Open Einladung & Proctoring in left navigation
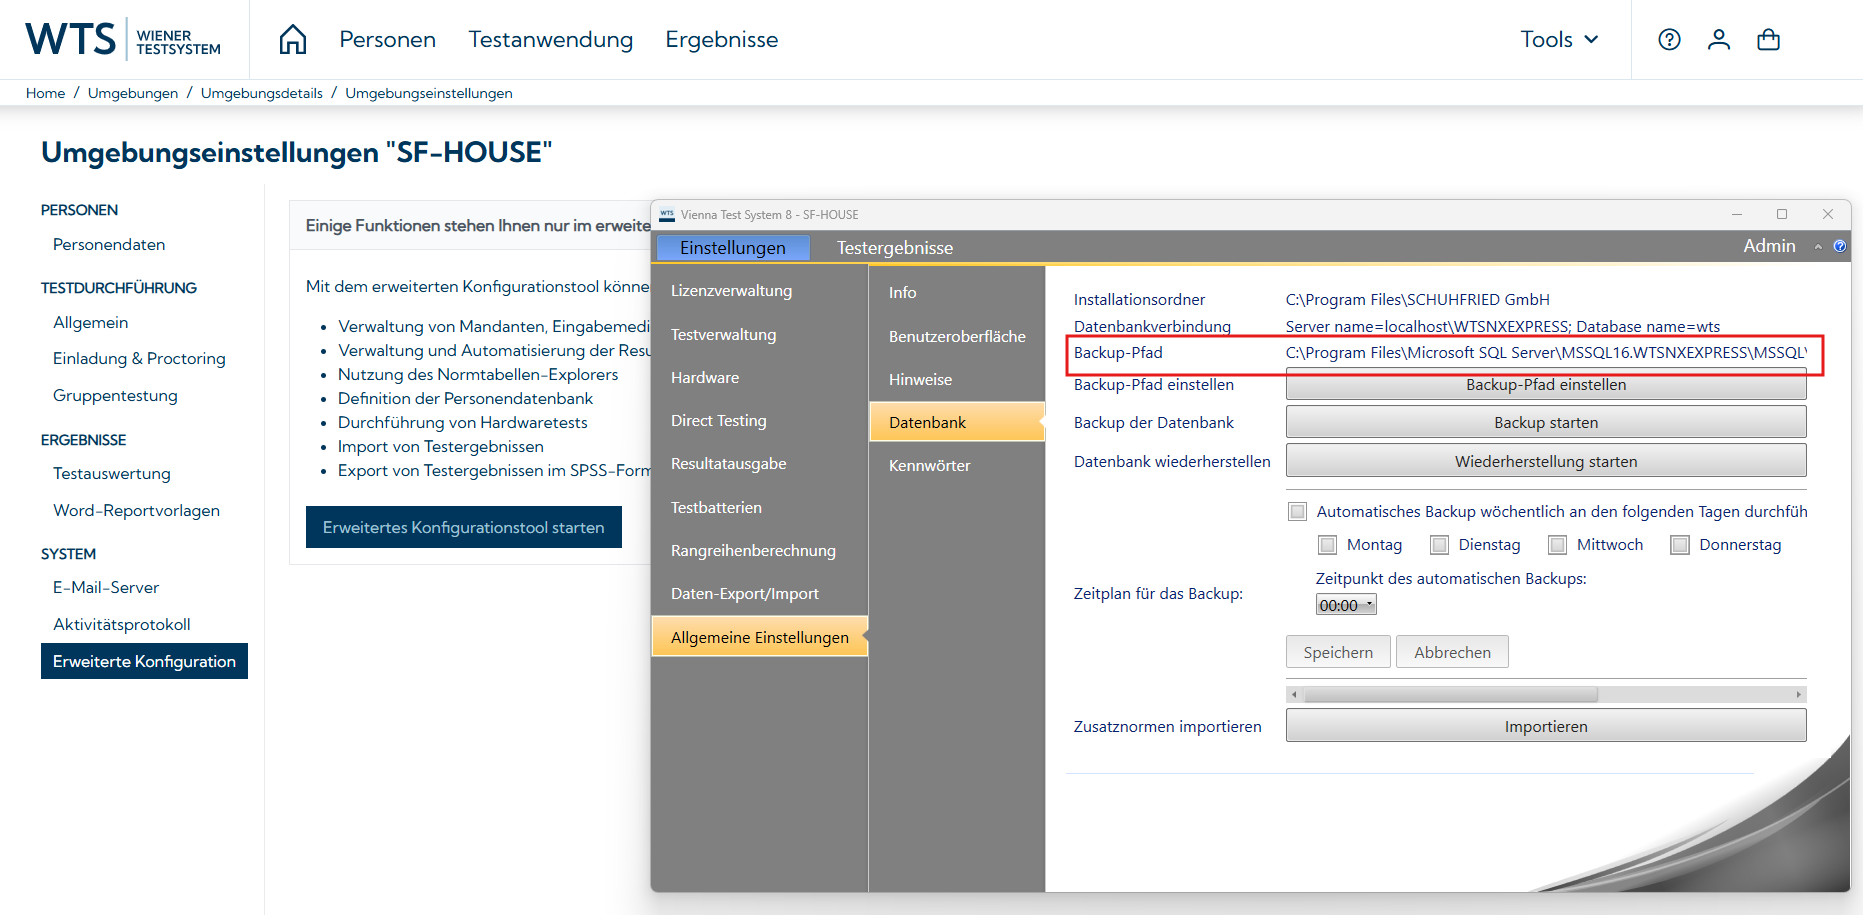1863x915 pixels. tap(139, 359)
